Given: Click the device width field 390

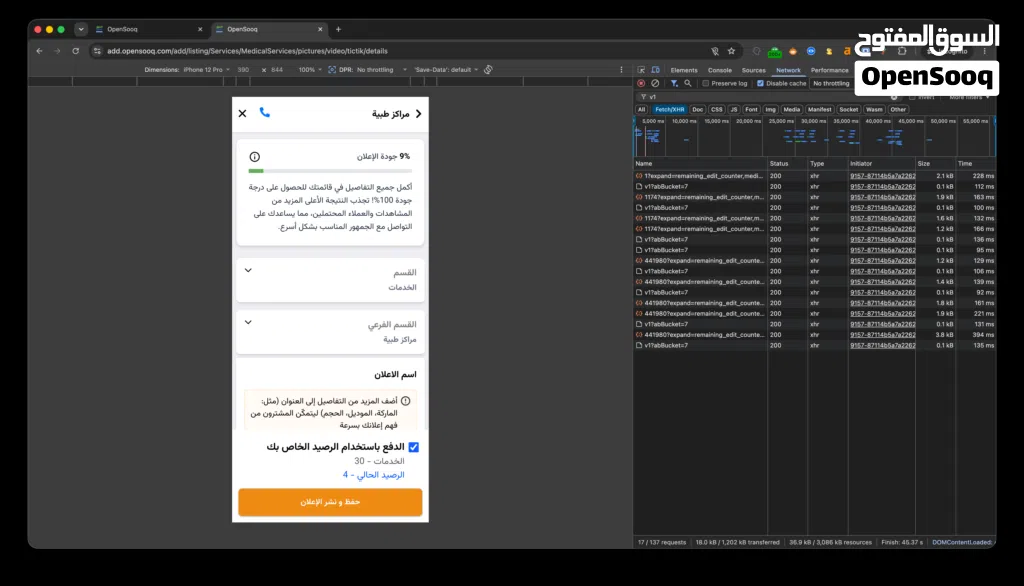Looking at the screenshot, I should tap(243, 69).
